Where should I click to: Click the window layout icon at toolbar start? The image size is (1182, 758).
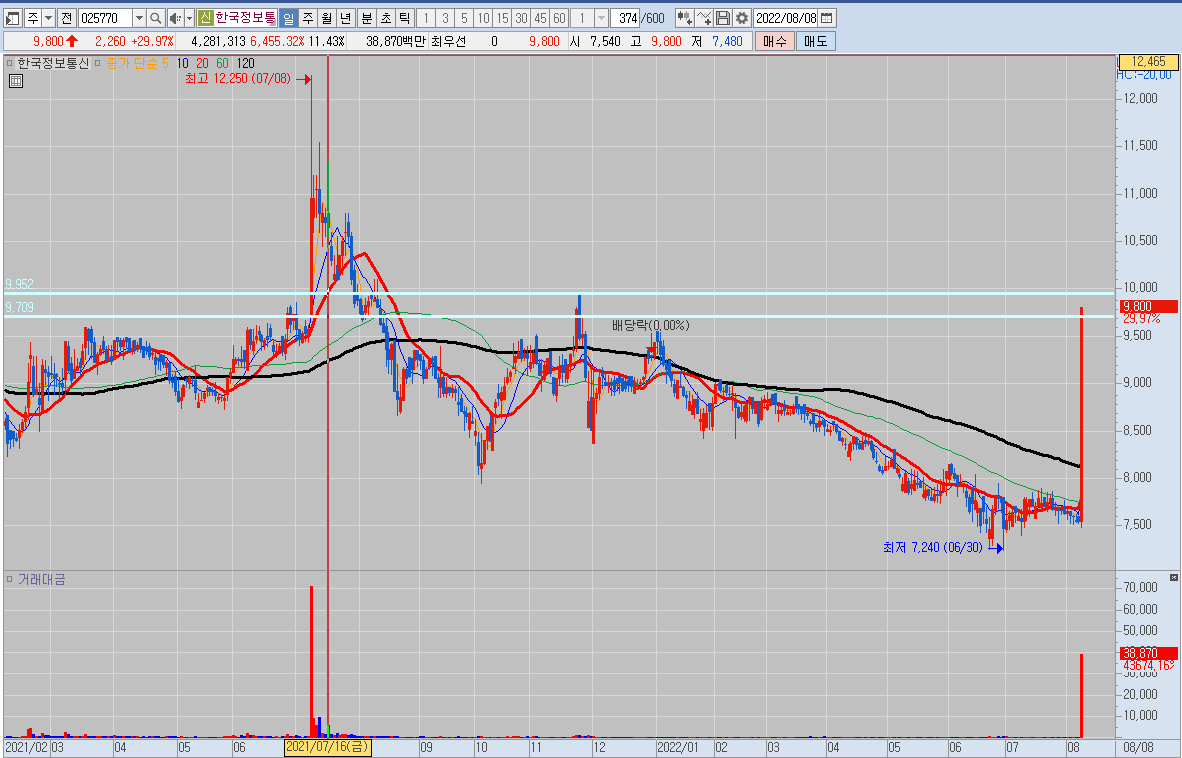13,18
